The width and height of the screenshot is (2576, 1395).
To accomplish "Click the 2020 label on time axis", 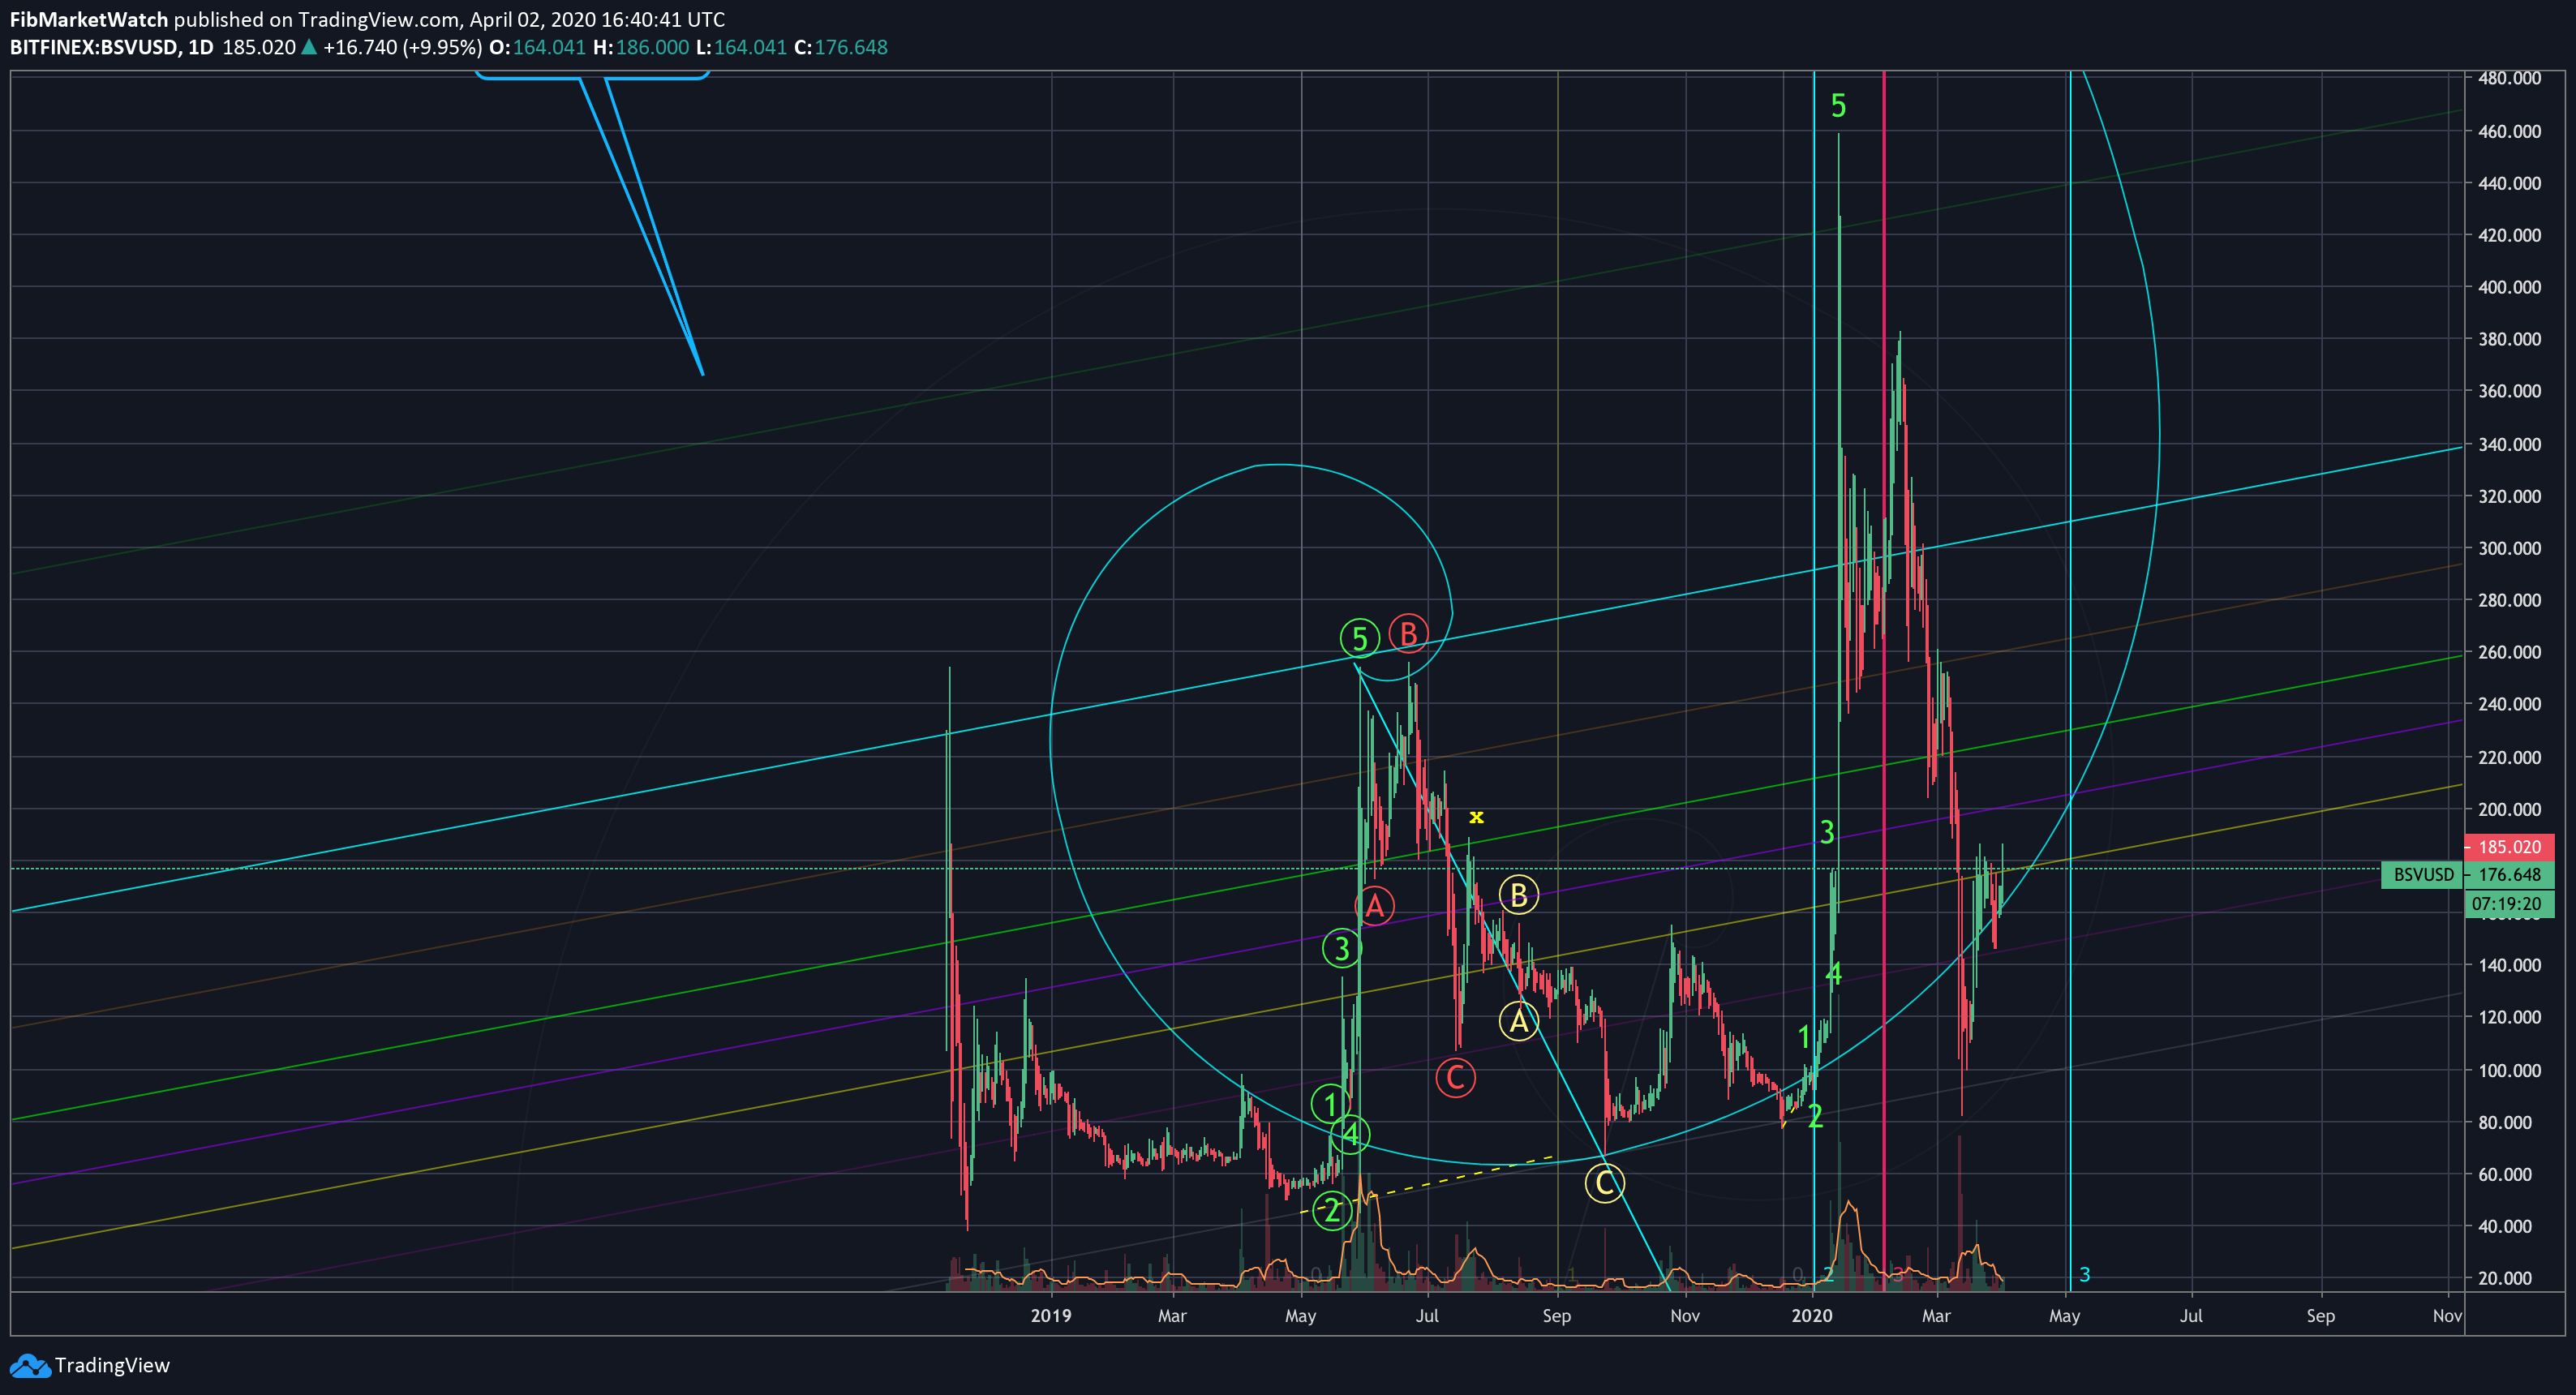I will (1812, 1315).
